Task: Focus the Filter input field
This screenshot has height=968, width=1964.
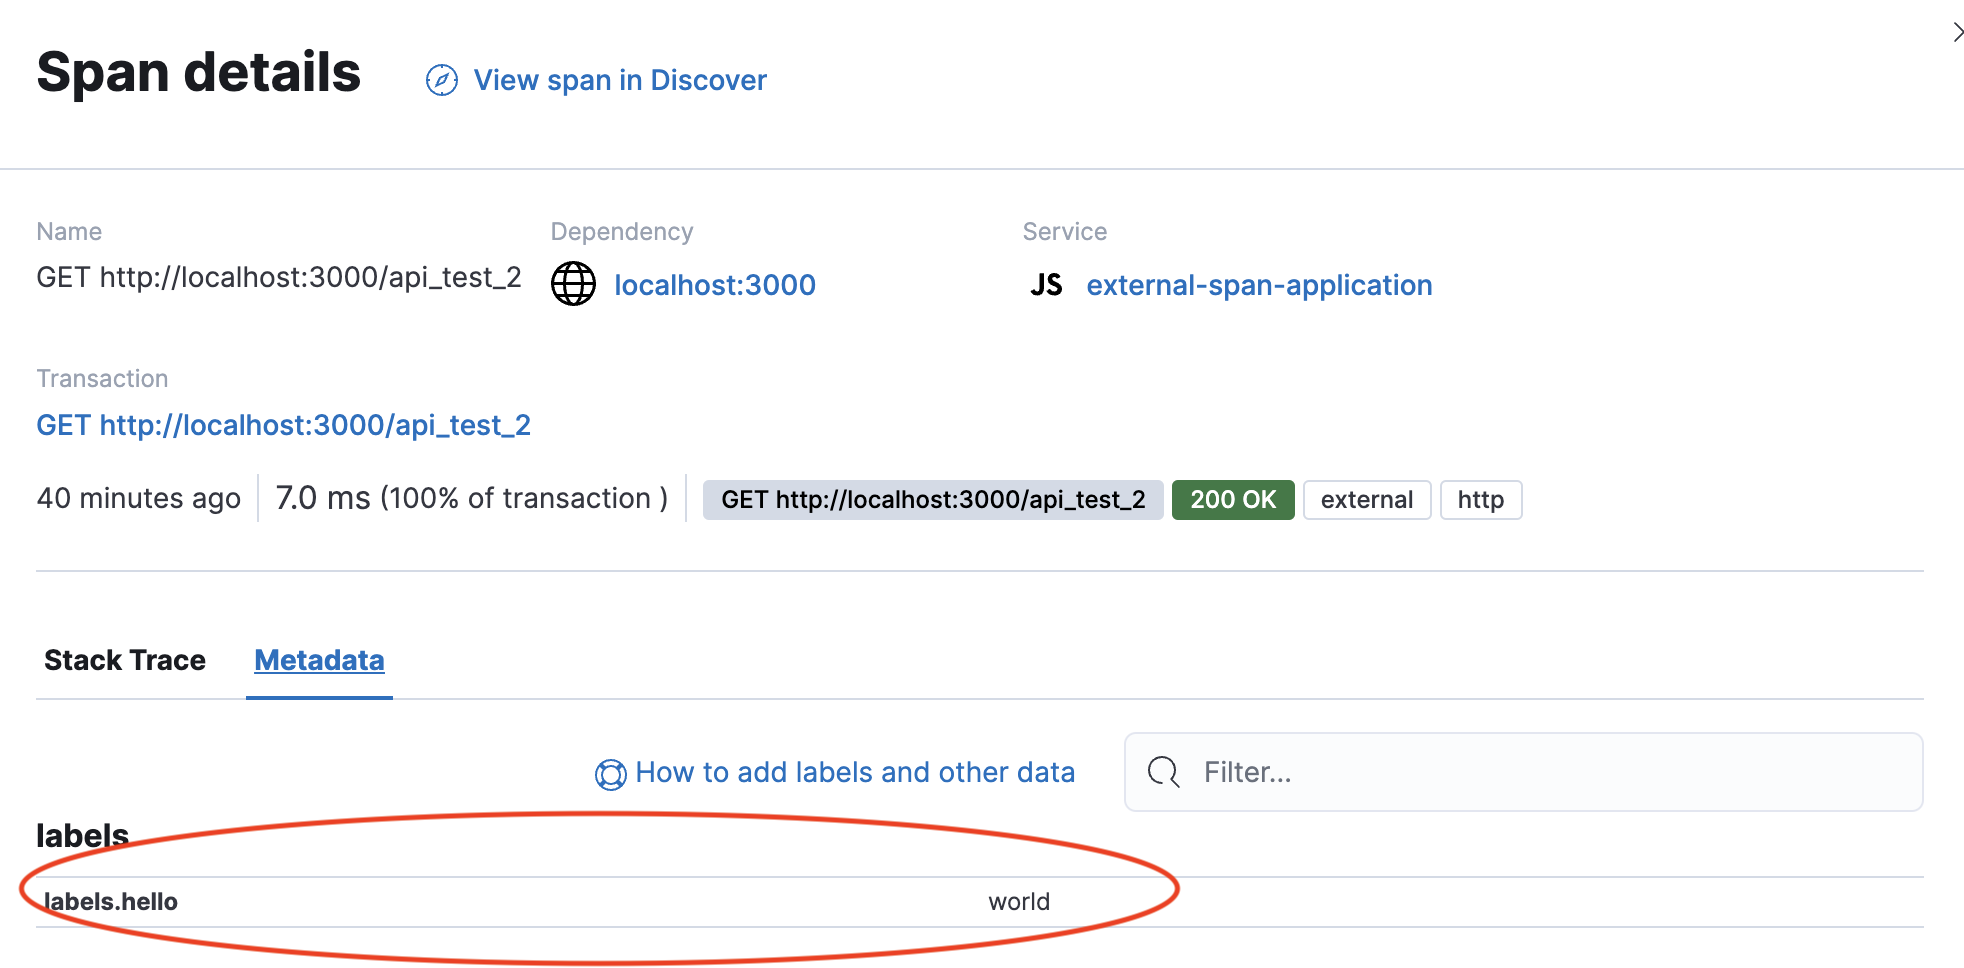Action: pyautogui.click(x=1524, y=772)
